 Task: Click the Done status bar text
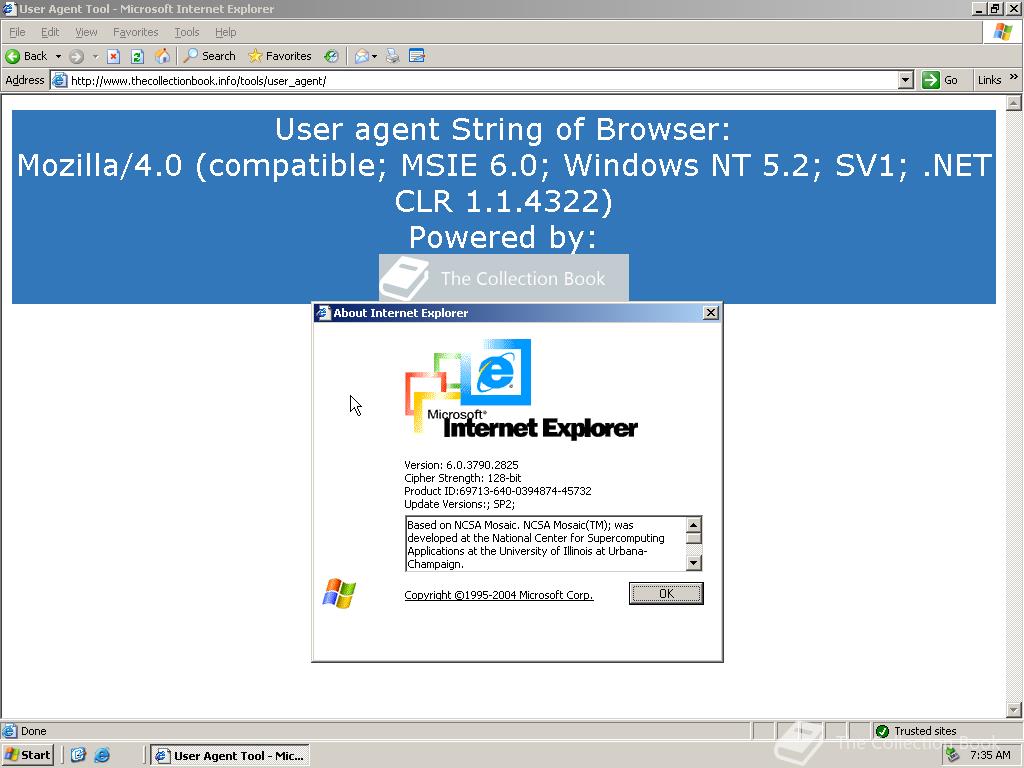click(x=33, y=731)
